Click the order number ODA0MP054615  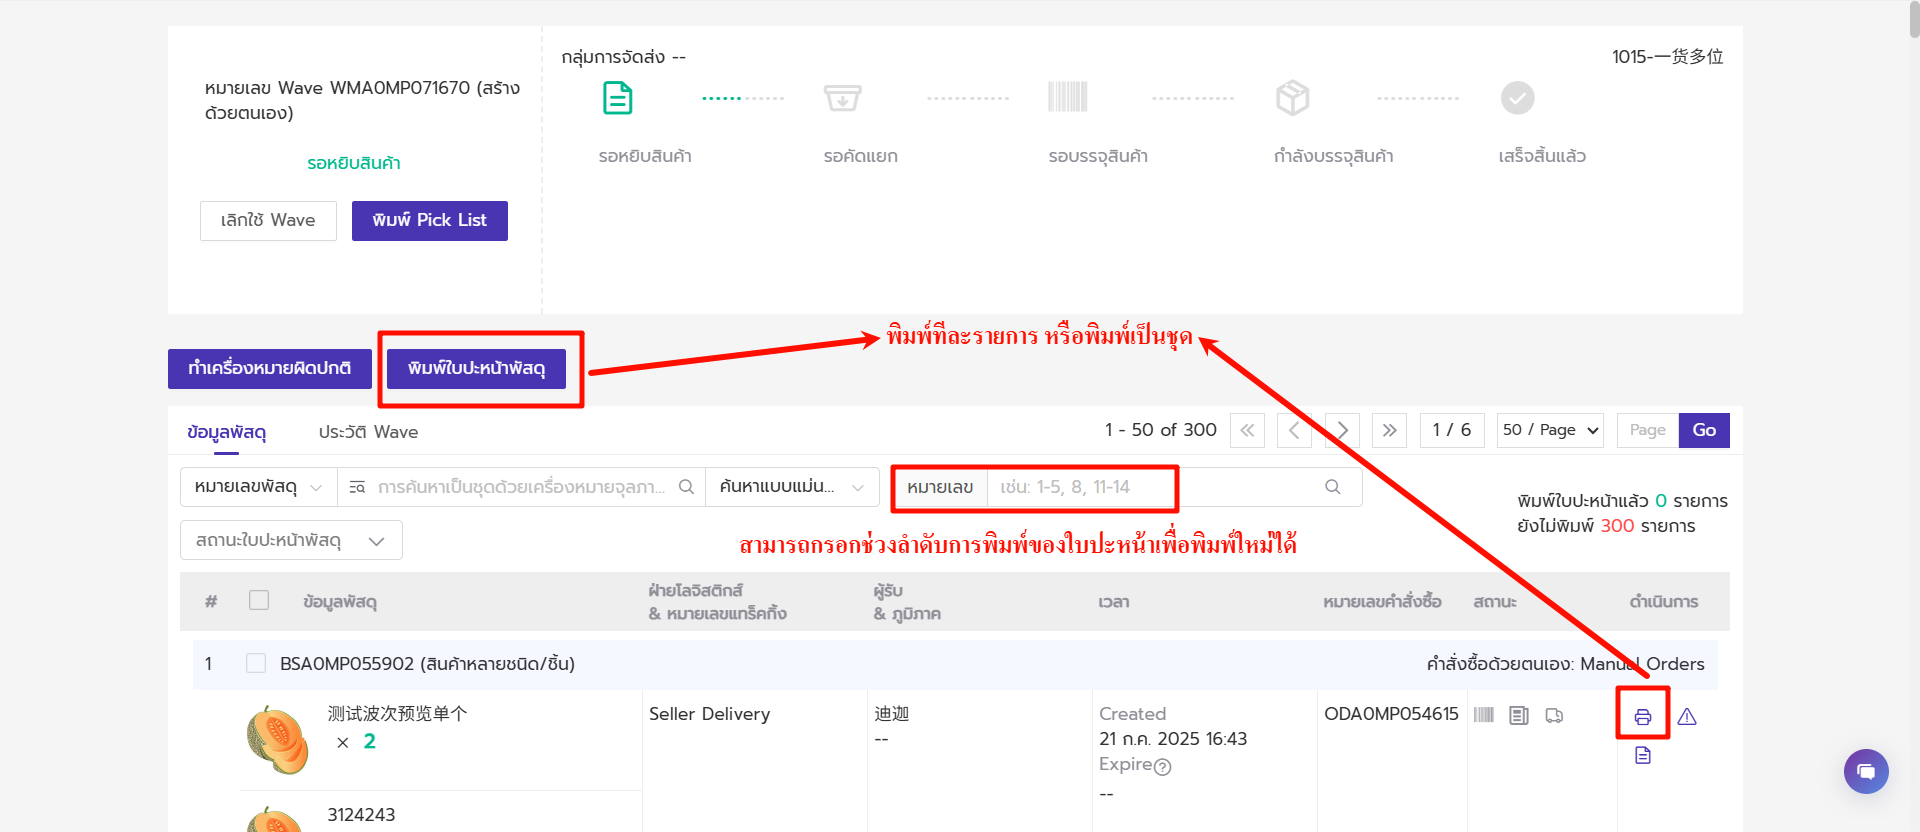click(x=1391, y=714)
